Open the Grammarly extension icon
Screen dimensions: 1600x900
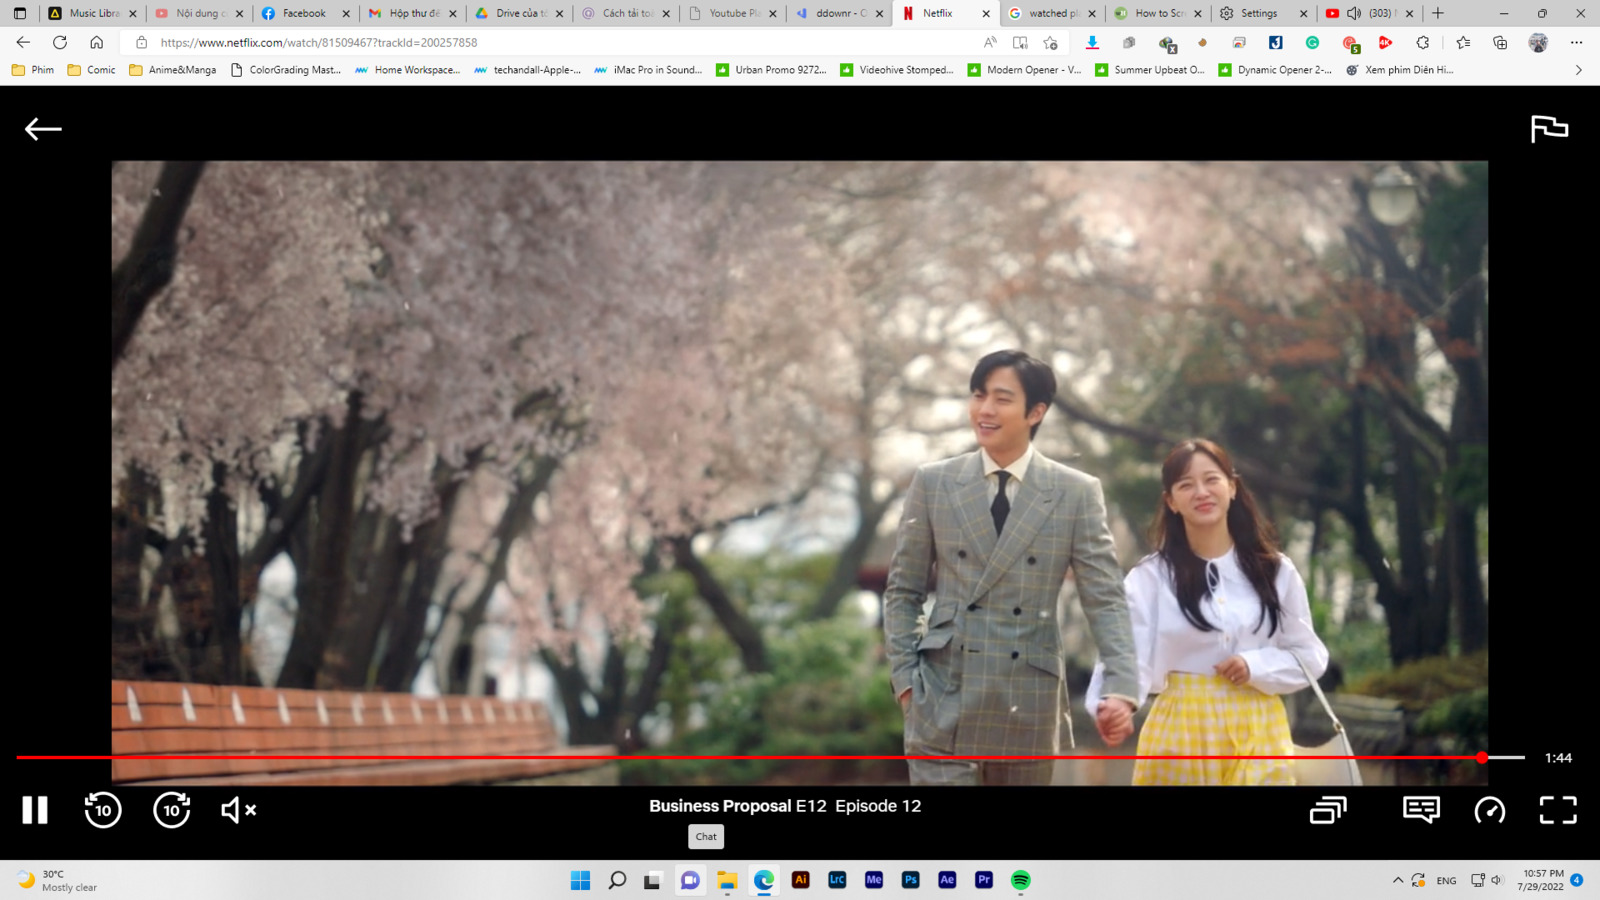point(1312,43)
